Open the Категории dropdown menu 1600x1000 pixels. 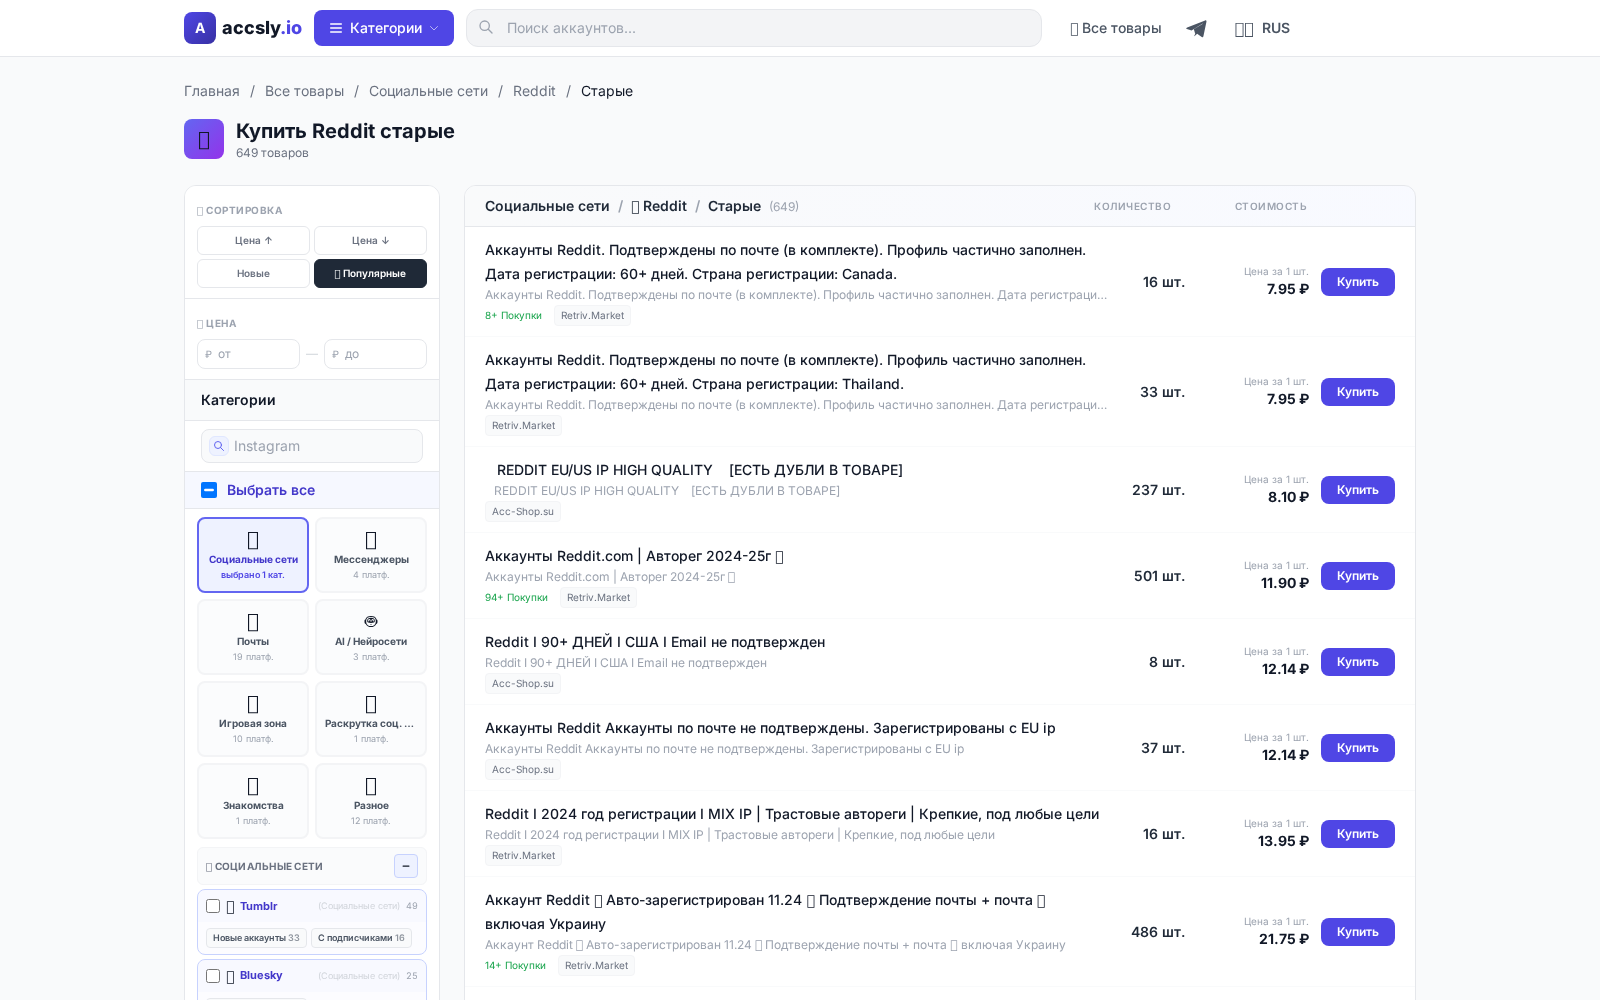384,28
